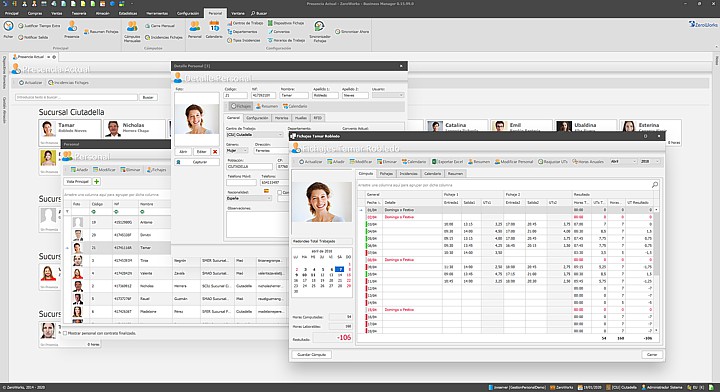
Task: Click the Buscar button in Presencia Actual
Action: 148,97
